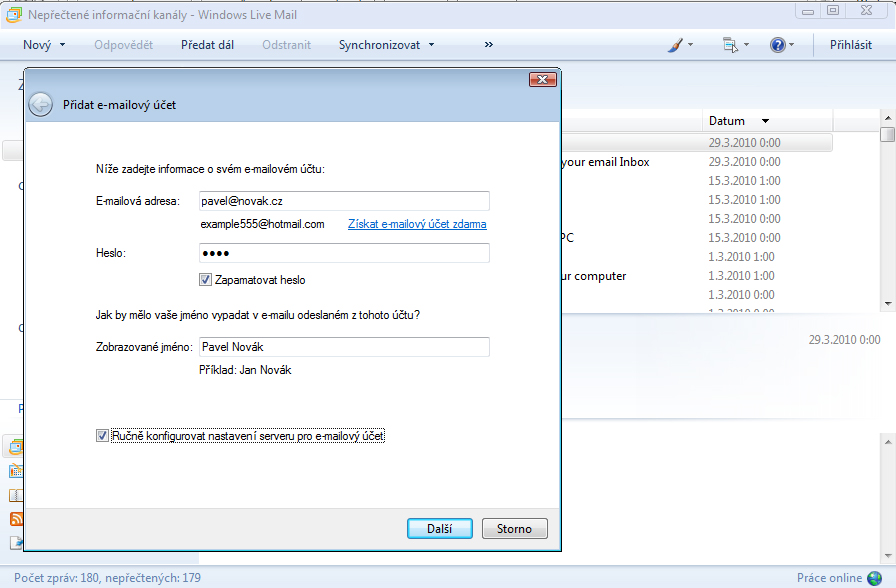Close the Windows Live Mail main window
This screenshot has width=896, height=588.
[867, 10]
